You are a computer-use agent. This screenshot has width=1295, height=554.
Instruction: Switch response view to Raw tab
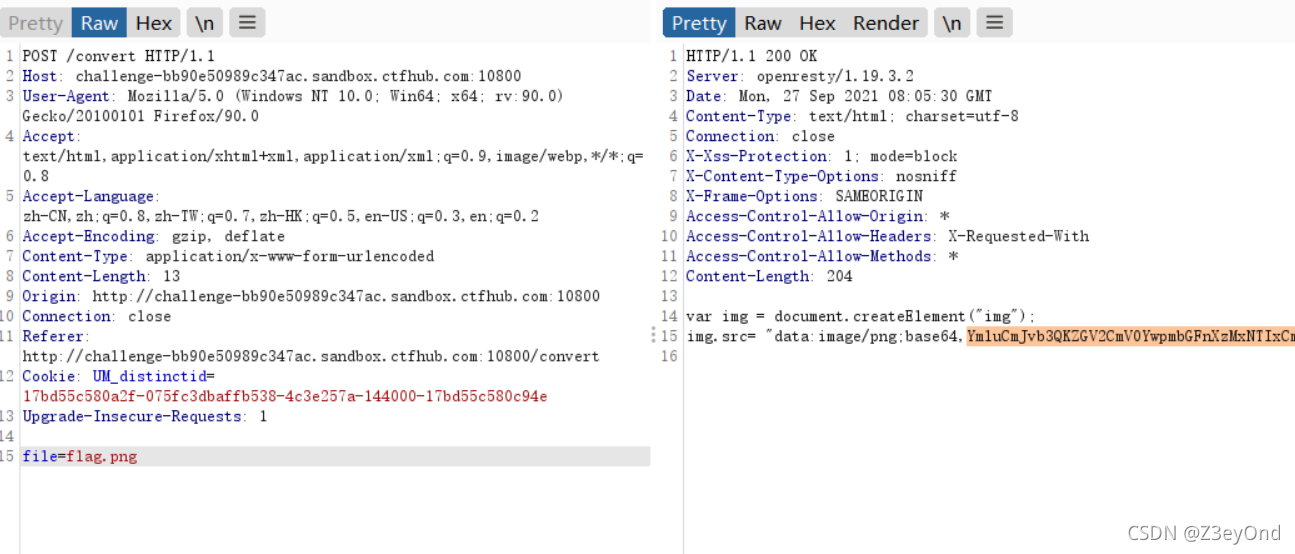(x=763, y=23)
